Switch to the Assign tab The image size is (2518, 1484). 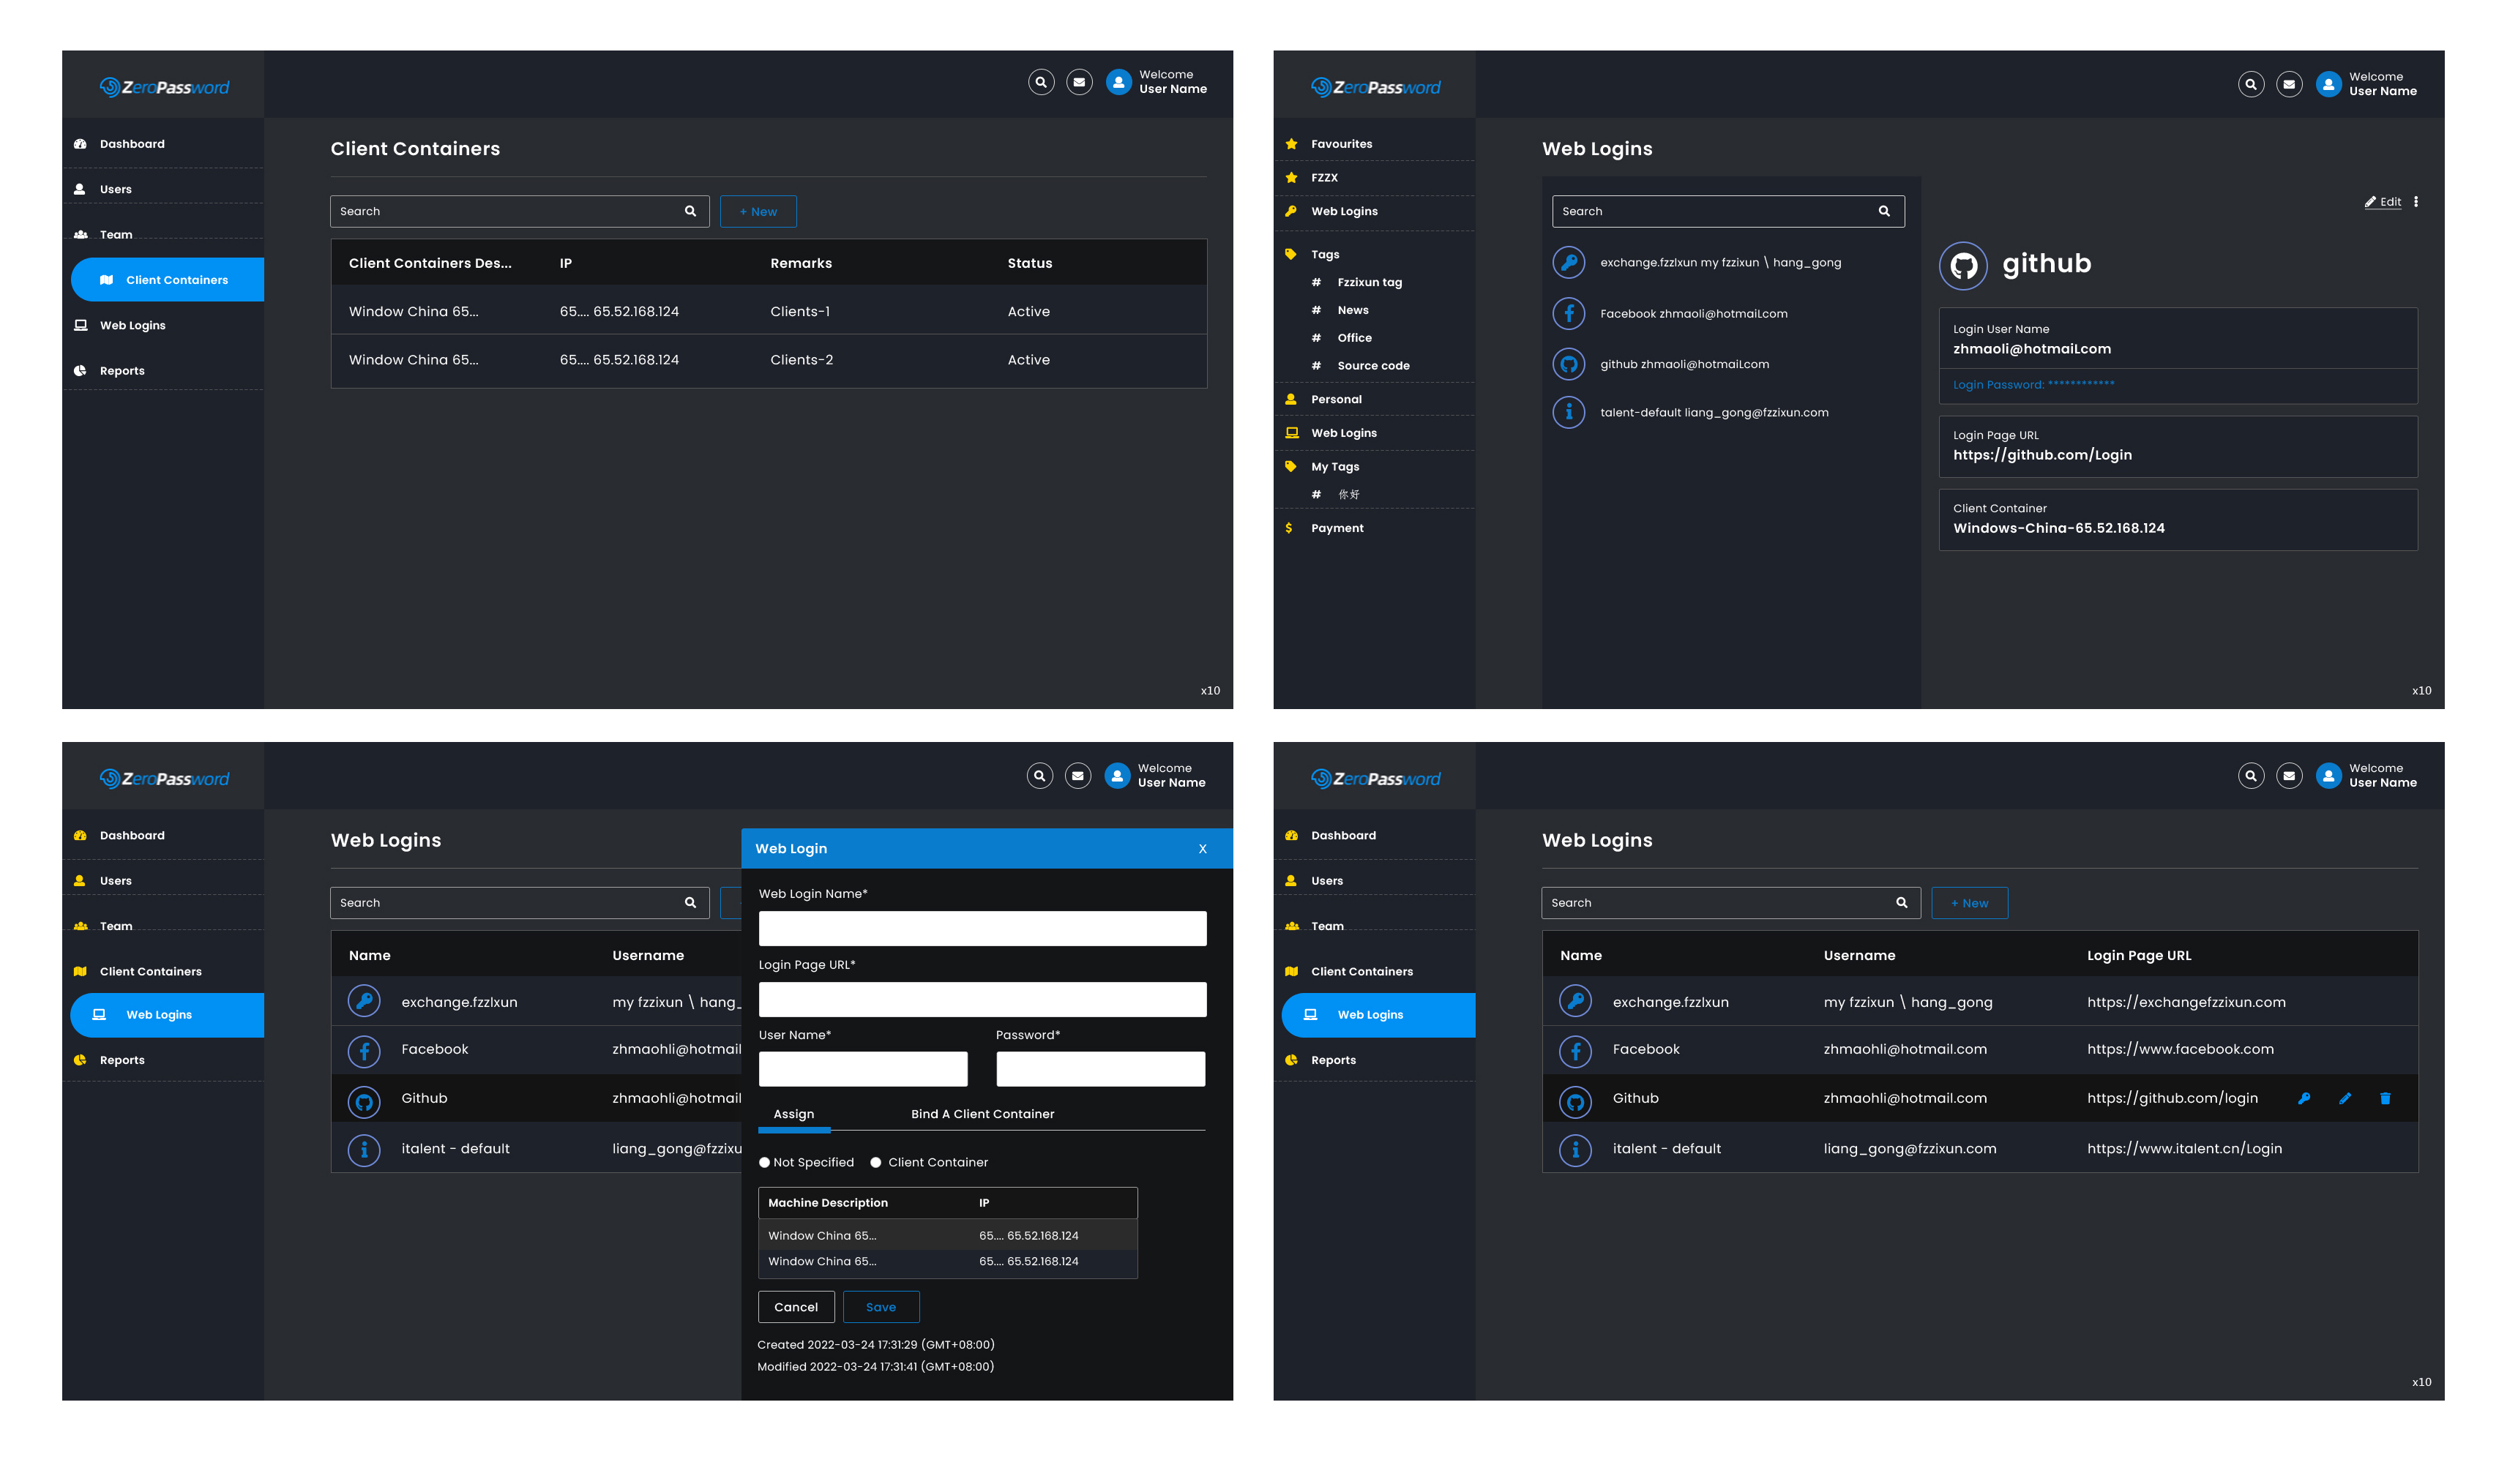click(x=794, y=1114)
